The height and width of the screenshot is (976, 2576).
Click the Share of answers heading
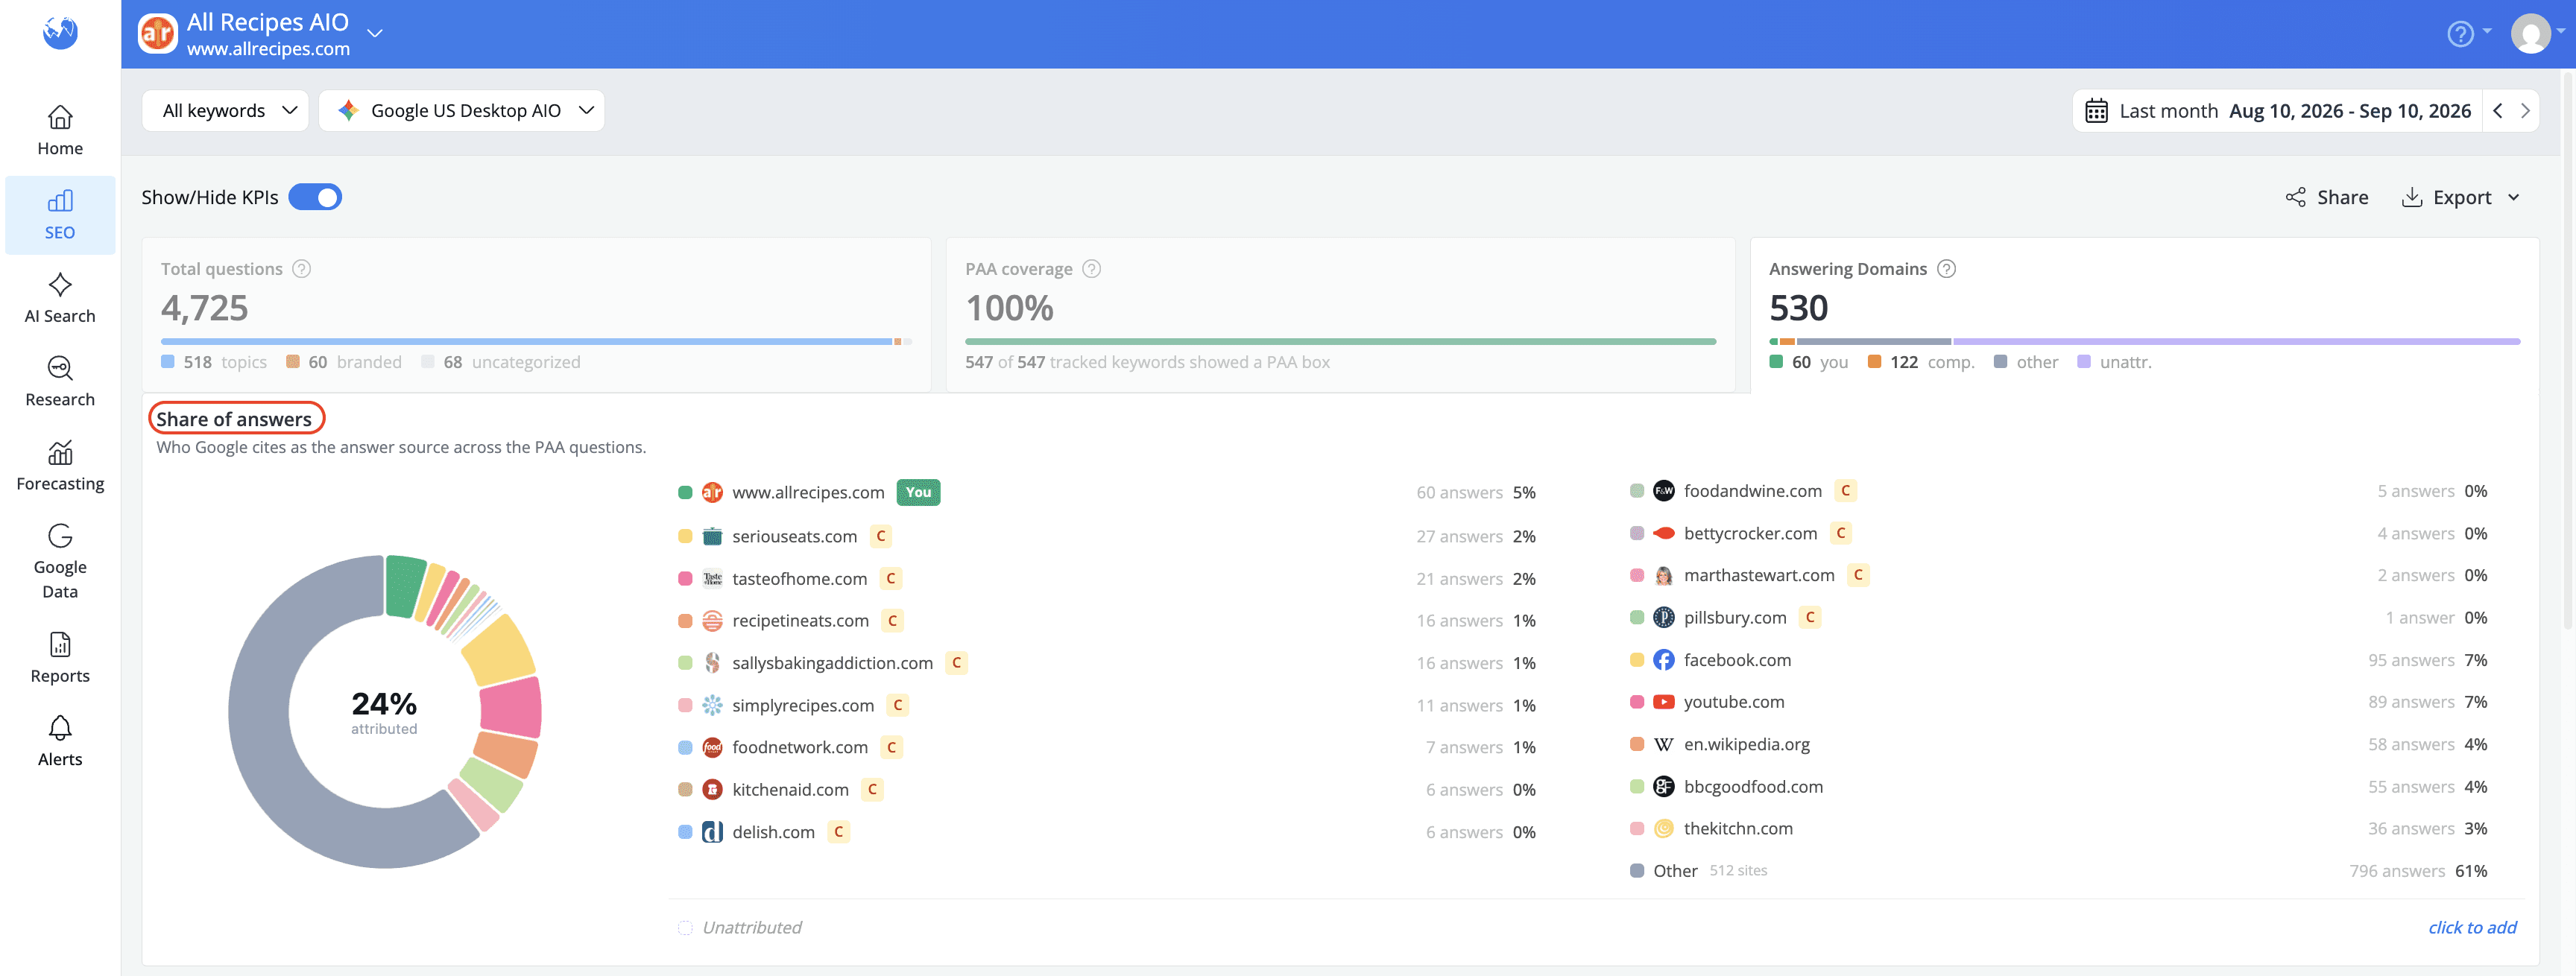[x=234, y=420]
